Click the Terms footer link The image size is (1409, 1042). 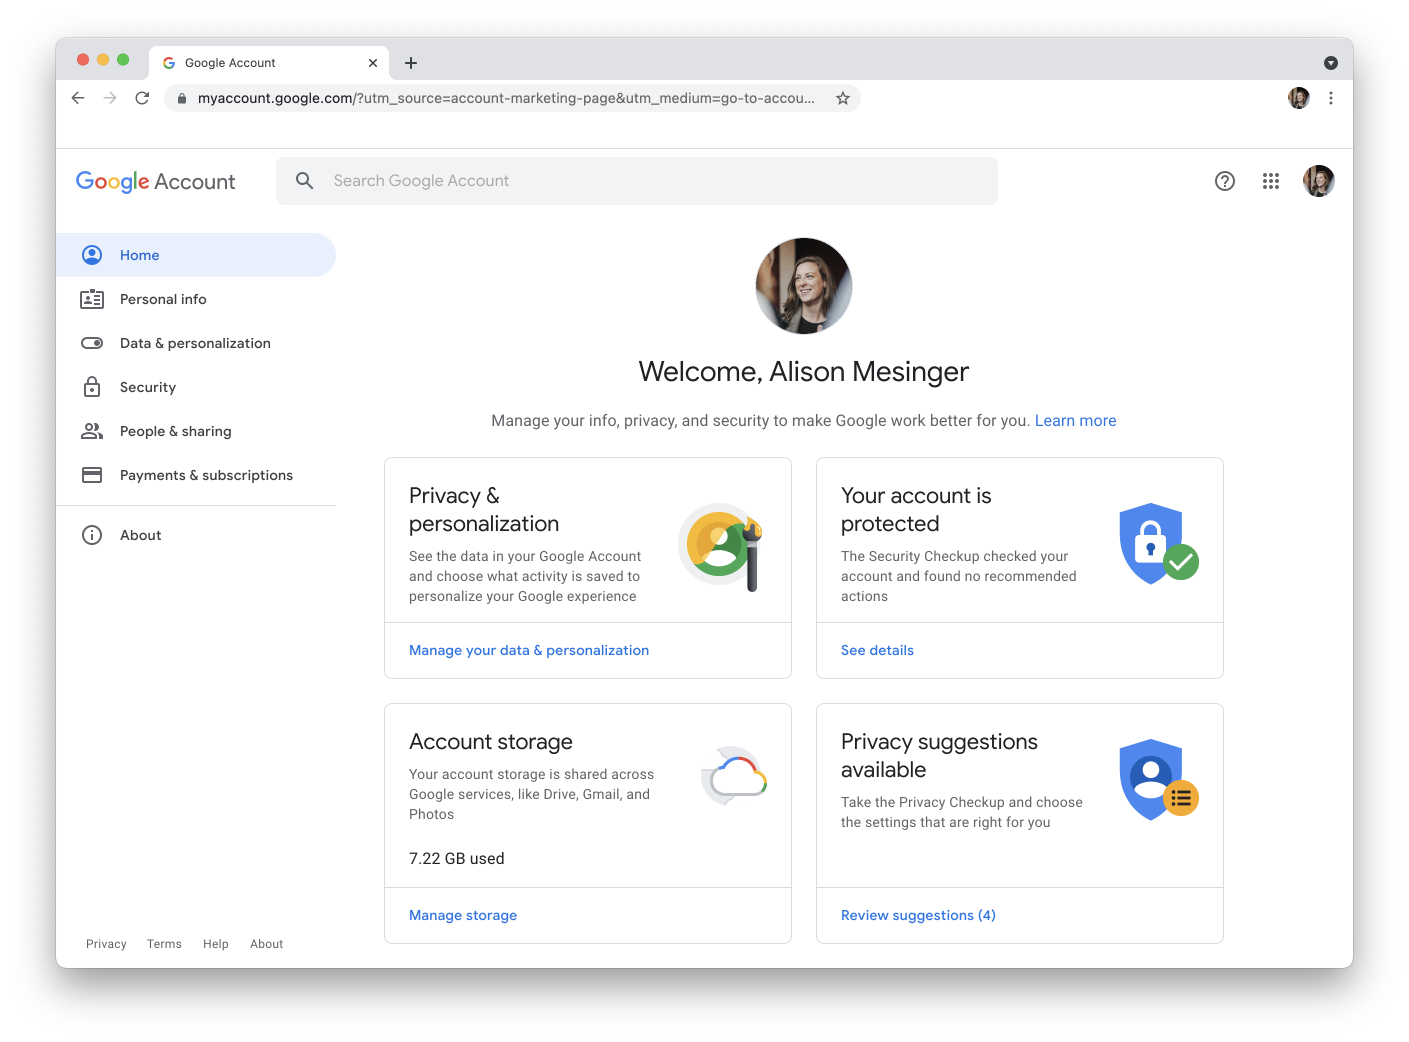pyautogui.click(x=164, y=944)
